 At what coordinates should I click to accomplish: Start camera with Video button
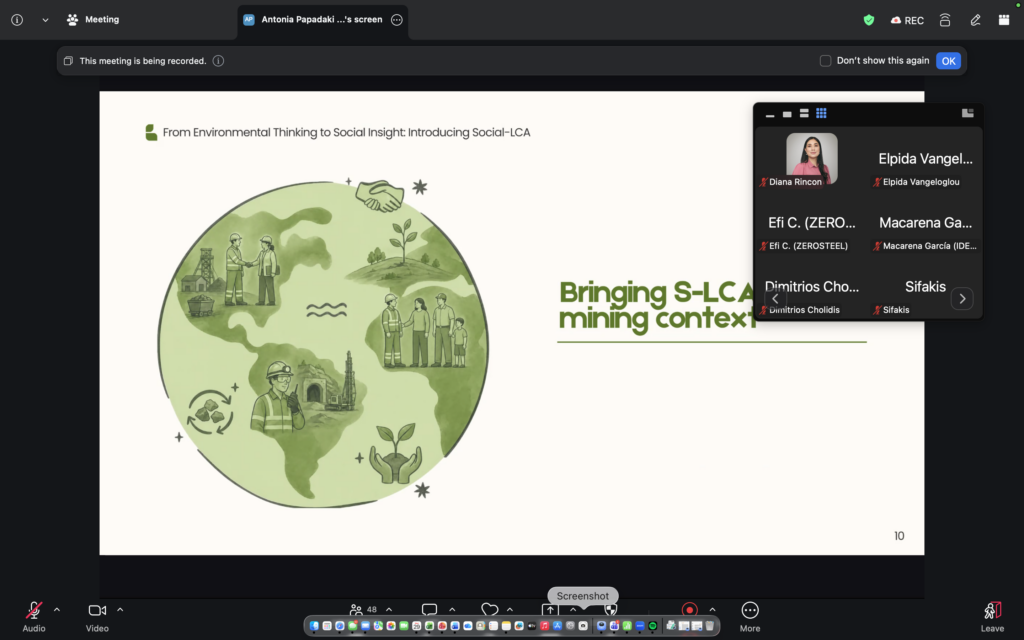(97, 616)
